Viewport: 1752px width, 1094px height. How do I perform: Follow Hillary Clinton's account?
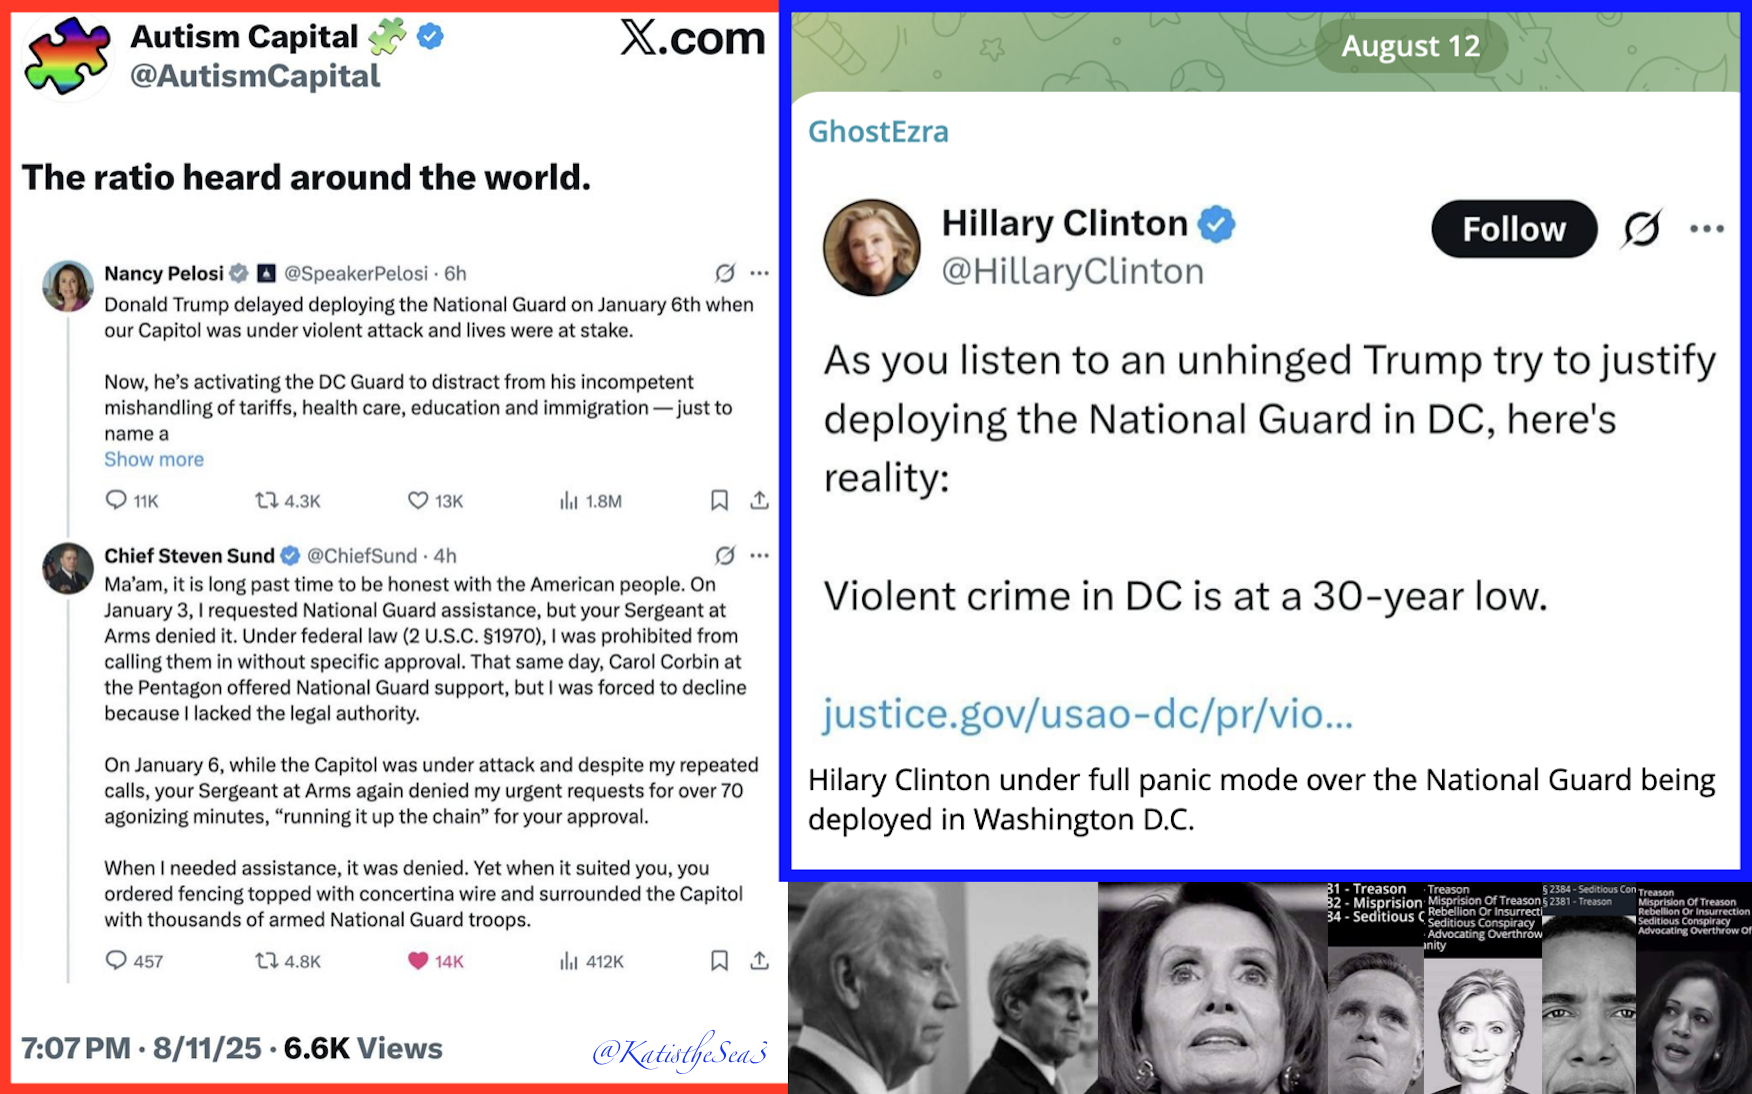1514,229
